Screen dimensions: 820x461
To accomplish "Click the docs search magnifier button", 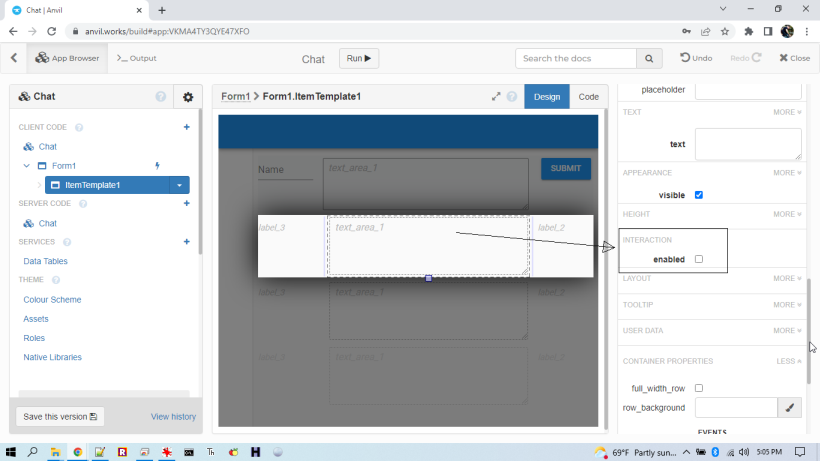I will click(650, 59).
